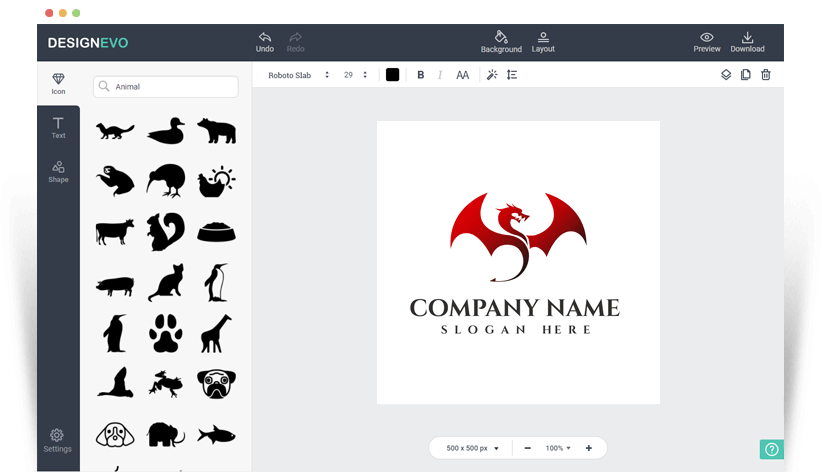This screenshot has height=472, width=822.
Task: Open the 100% zoom level dropdown
Action: (x=558, y=448)
